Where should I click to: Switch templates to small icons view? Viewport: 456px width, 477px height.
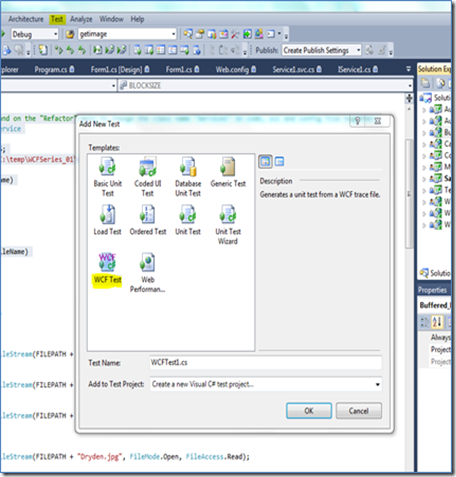[279, 162]
